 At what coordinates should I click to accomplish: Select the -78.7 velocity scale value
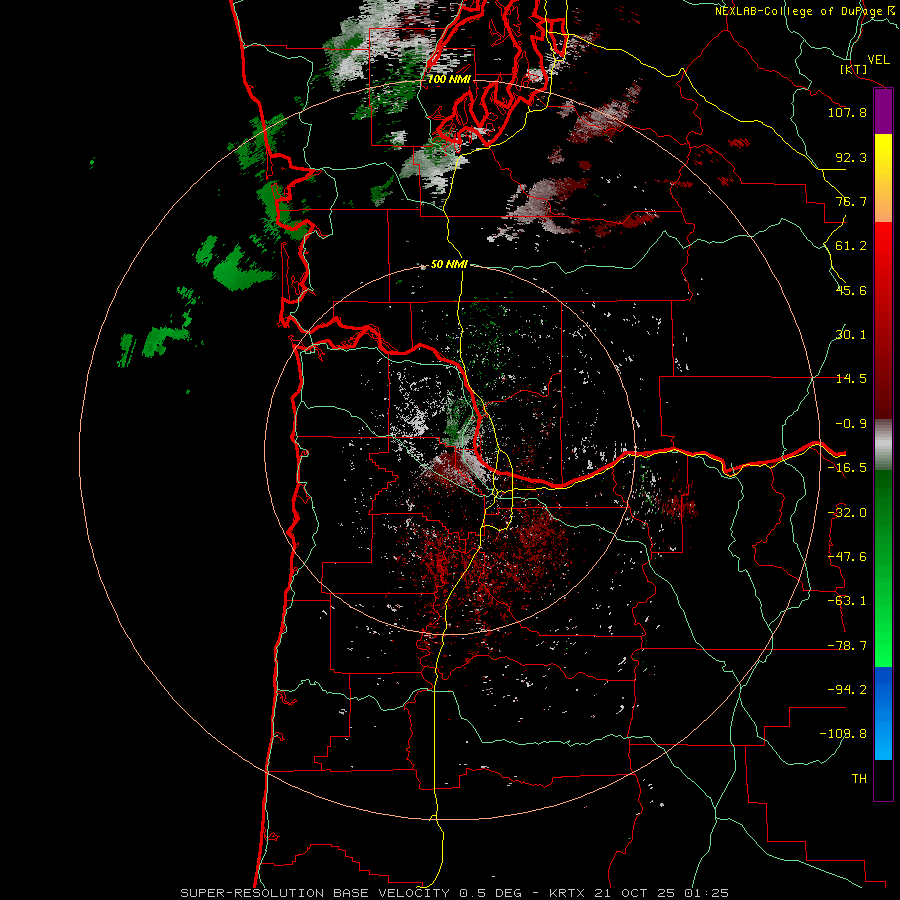(847, 646)
